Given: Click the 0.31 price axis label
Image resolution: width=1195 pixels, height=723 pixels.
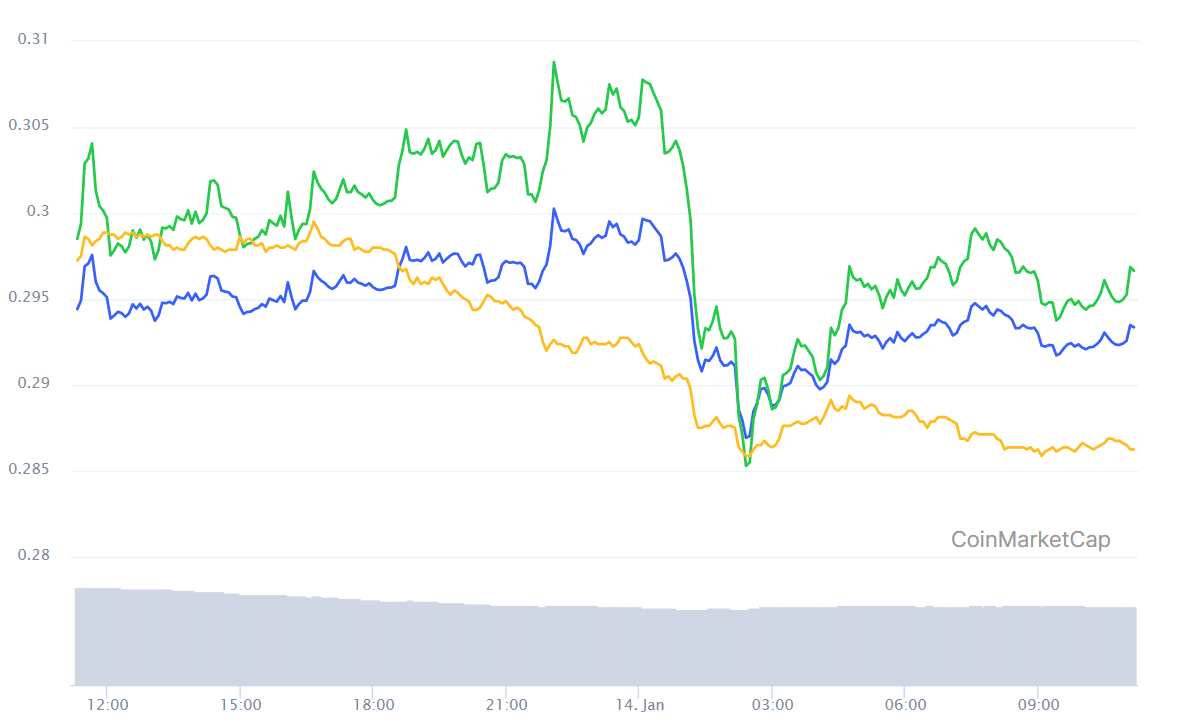Looking at the screenshot, I should (33, 39).
